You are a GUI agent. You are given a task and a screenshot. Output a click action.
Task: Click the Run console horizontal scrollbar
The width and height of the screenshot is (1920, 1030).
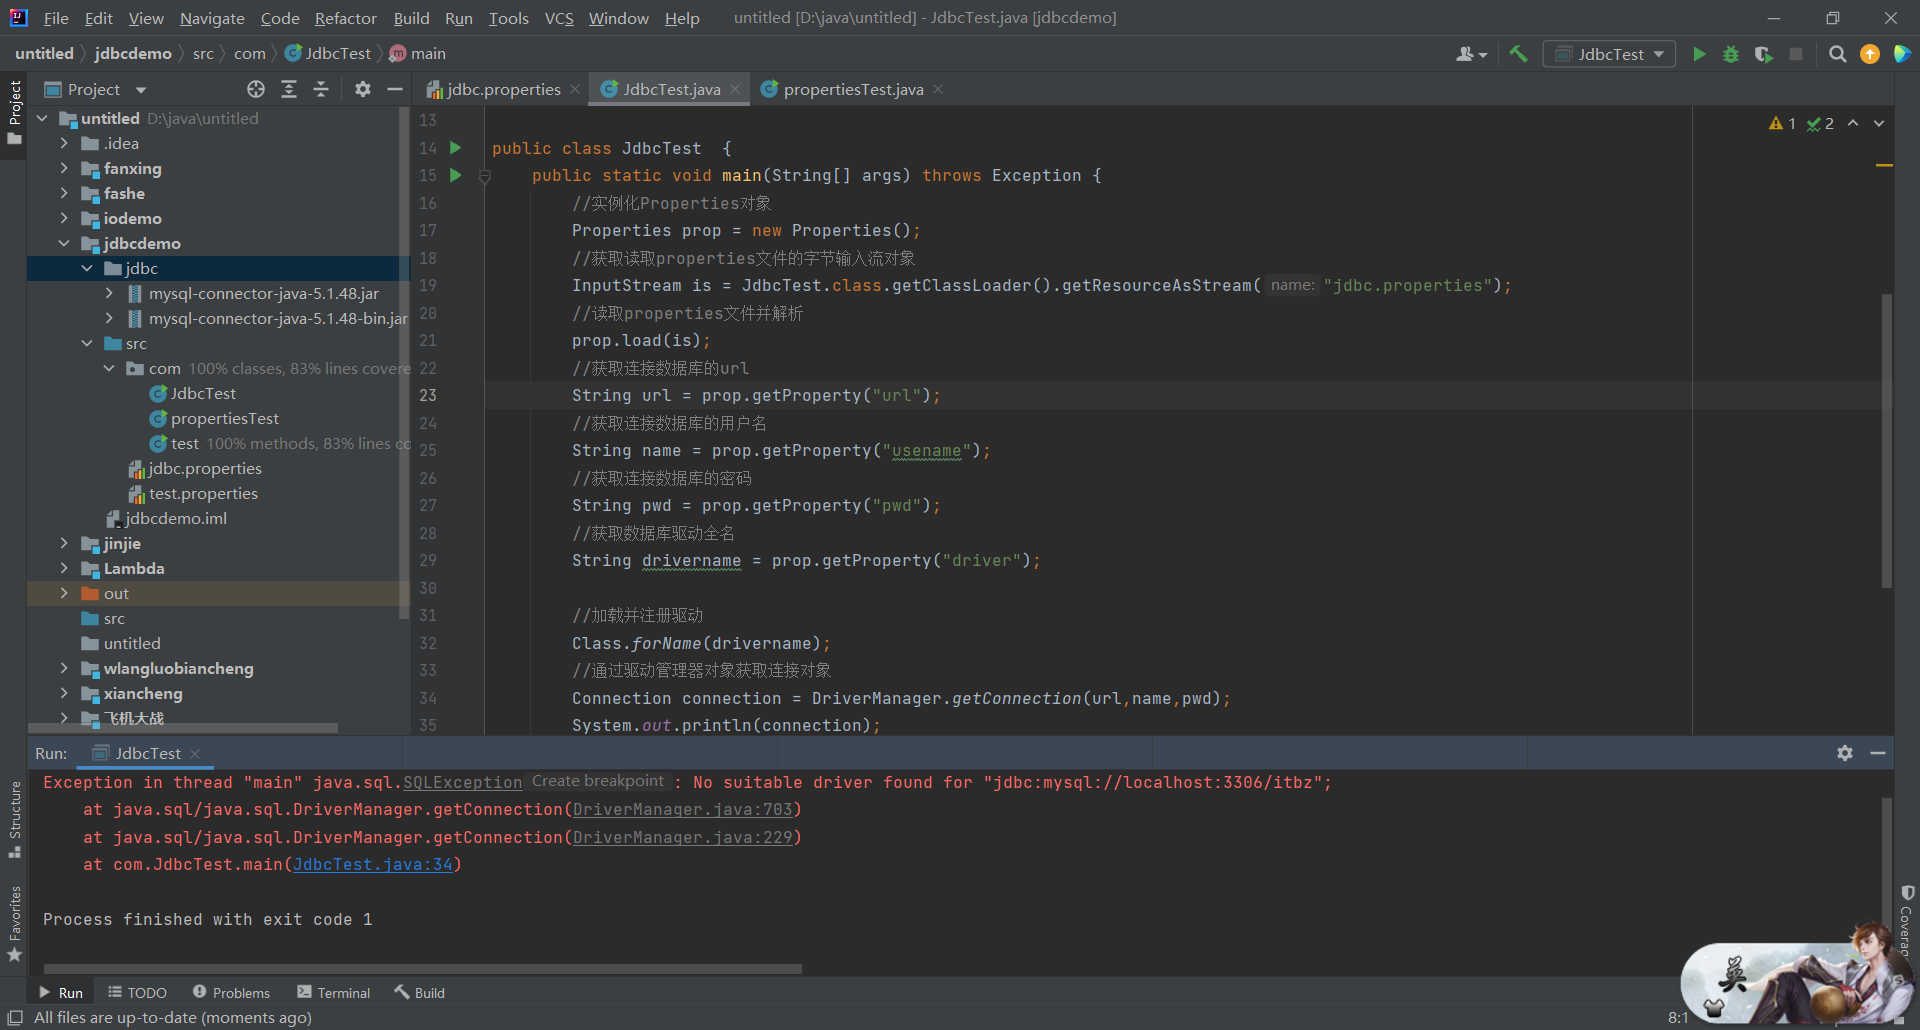coord(423,968)
